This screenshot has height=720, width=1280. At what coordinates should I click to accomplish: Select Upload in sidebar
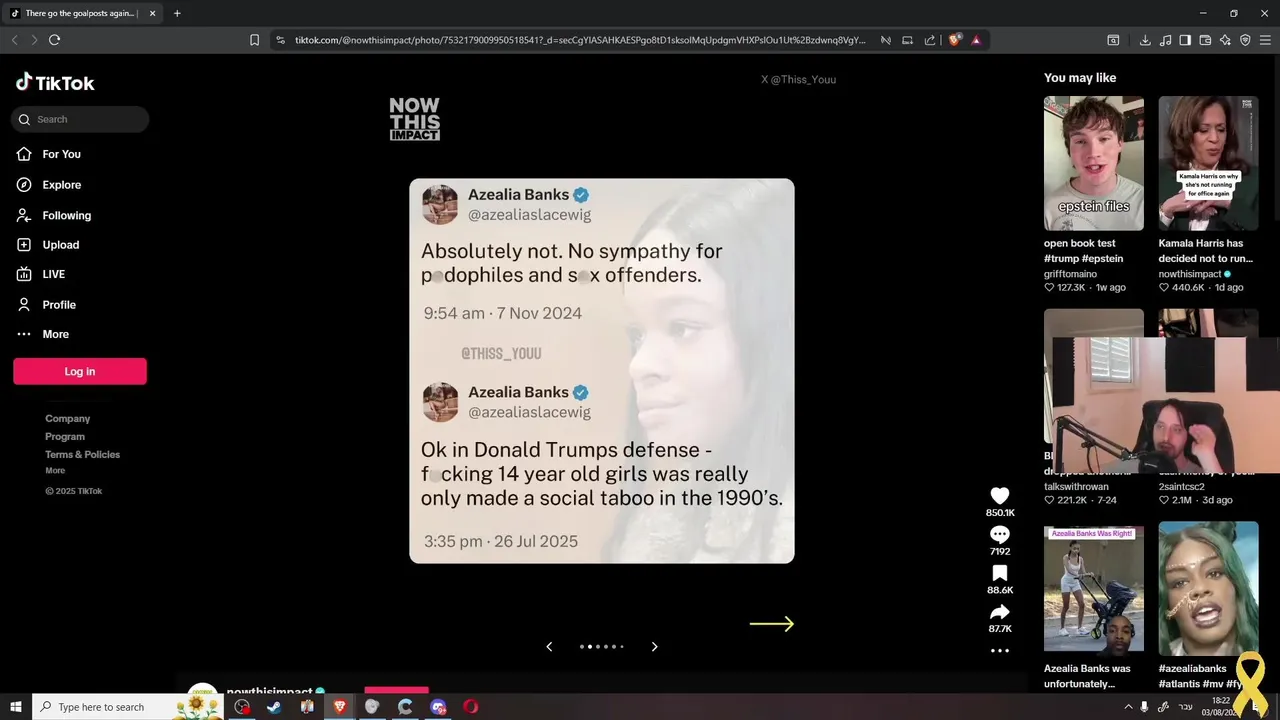click(48, 245)
